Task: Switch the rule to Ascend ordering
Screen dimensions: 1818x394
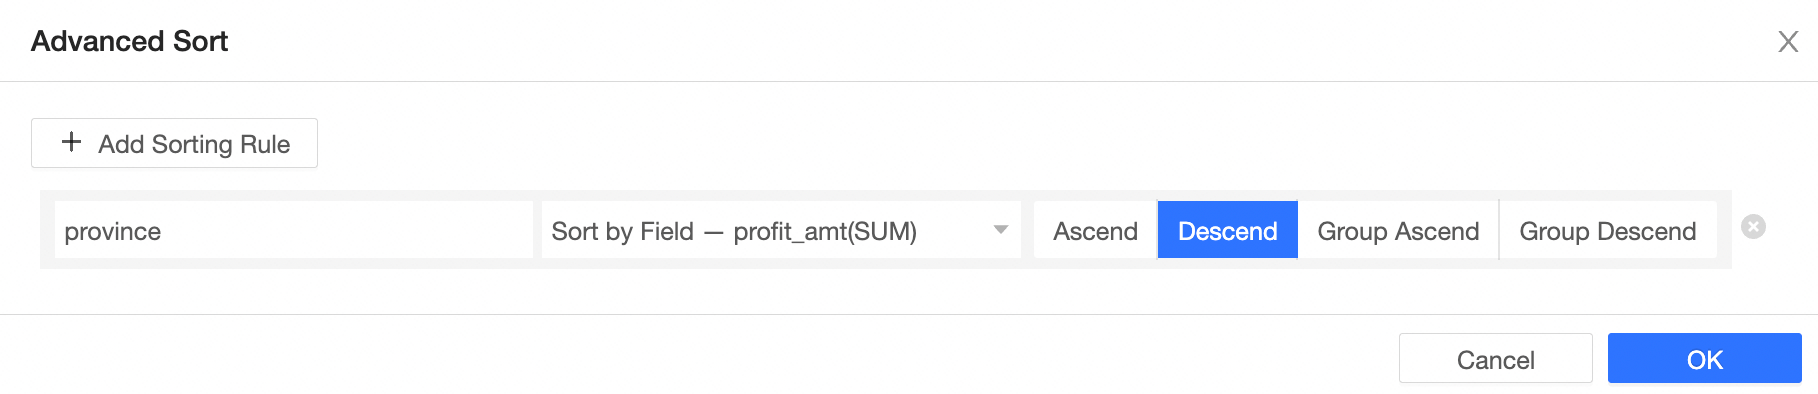Action: pyautogui.click(x=1095, y=230)
